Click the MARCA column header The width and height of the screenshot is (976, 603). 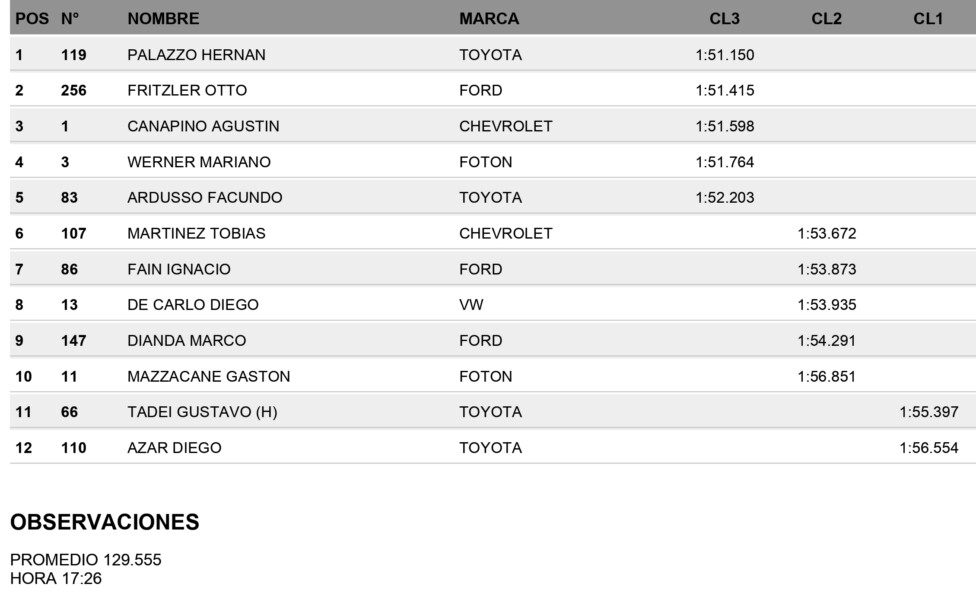489,19
